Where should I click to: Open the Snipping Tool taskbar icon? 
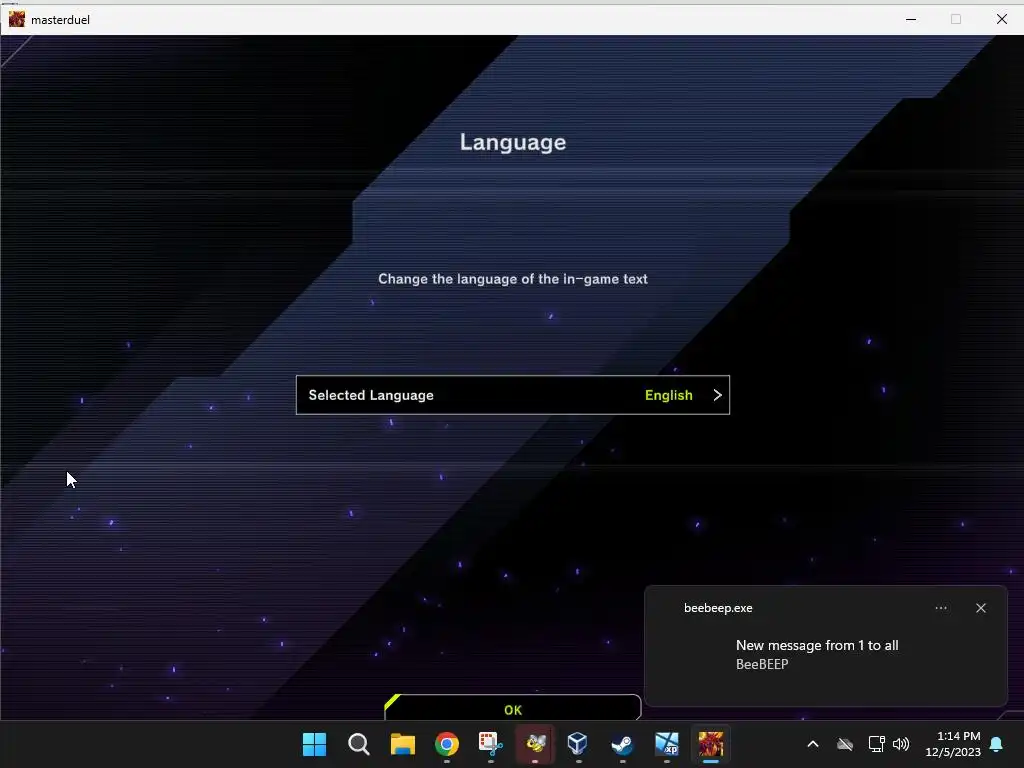tap(490, 744)
